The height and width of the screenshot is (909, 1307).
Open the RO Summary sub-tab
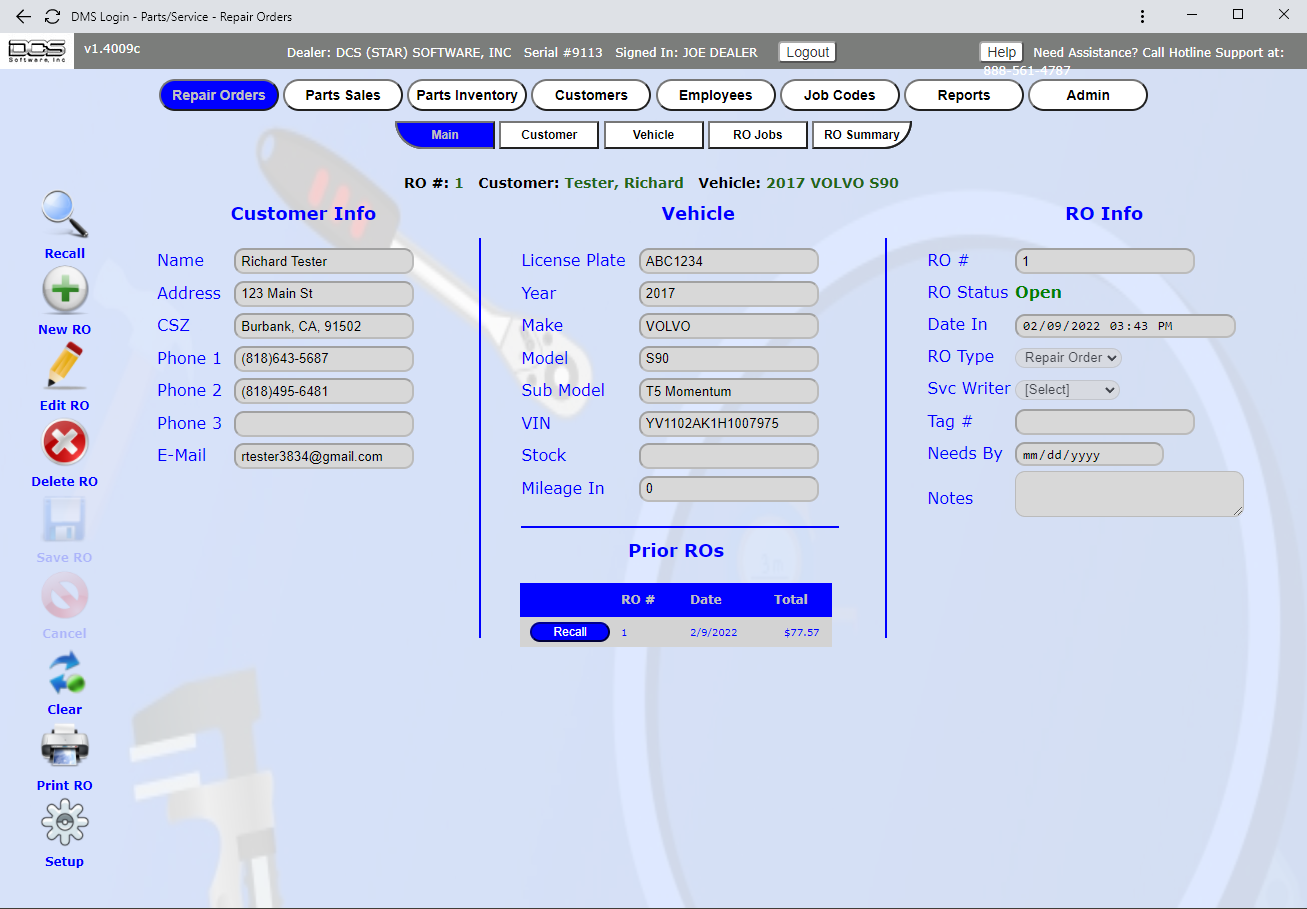pyautogui.click(x=861, y=135)
